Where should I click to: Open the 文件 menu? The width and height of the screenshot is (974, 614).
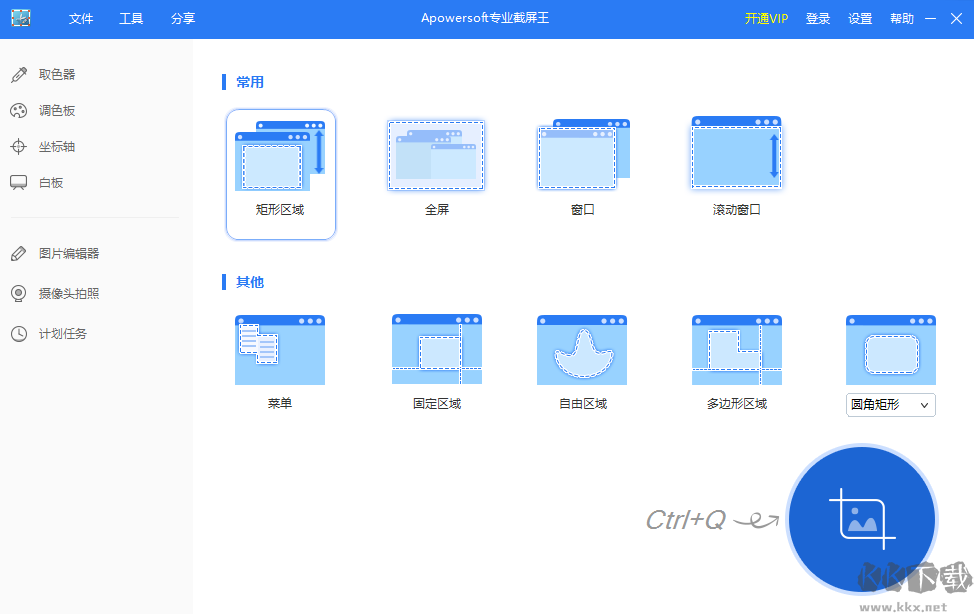pyautogui.click(x=81, y=19)
